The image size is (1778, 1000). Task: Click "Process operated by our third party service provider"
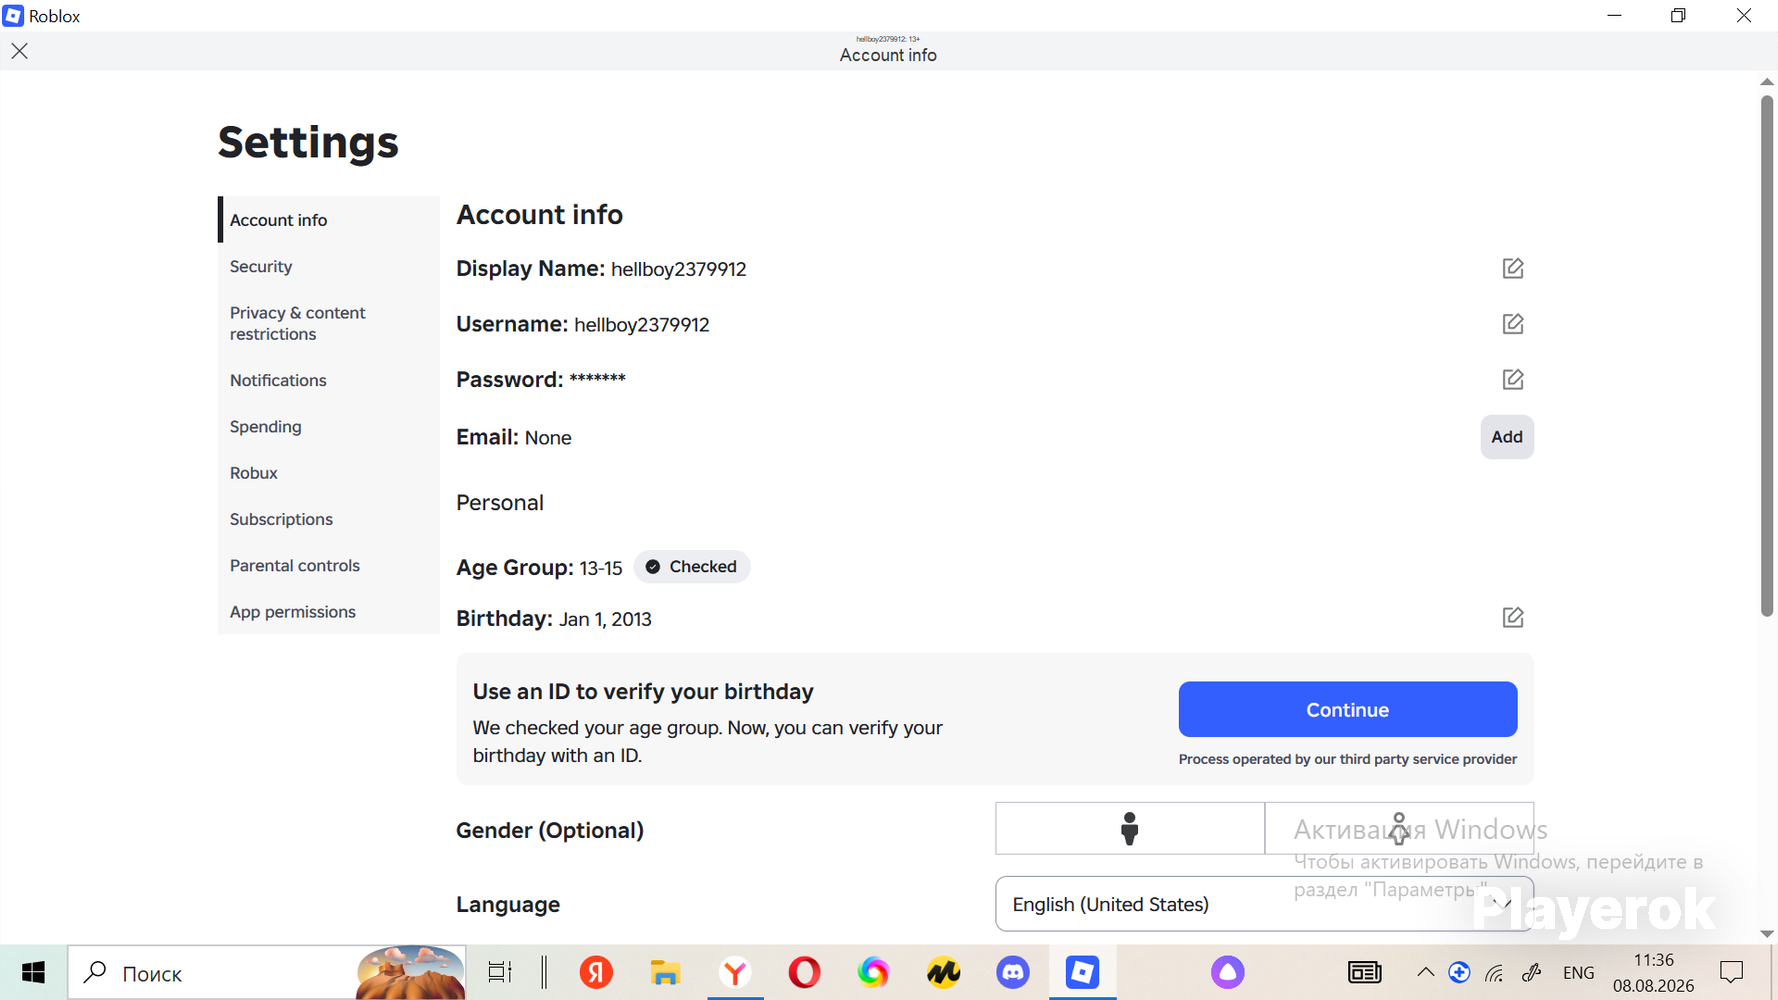[1347, 759]
